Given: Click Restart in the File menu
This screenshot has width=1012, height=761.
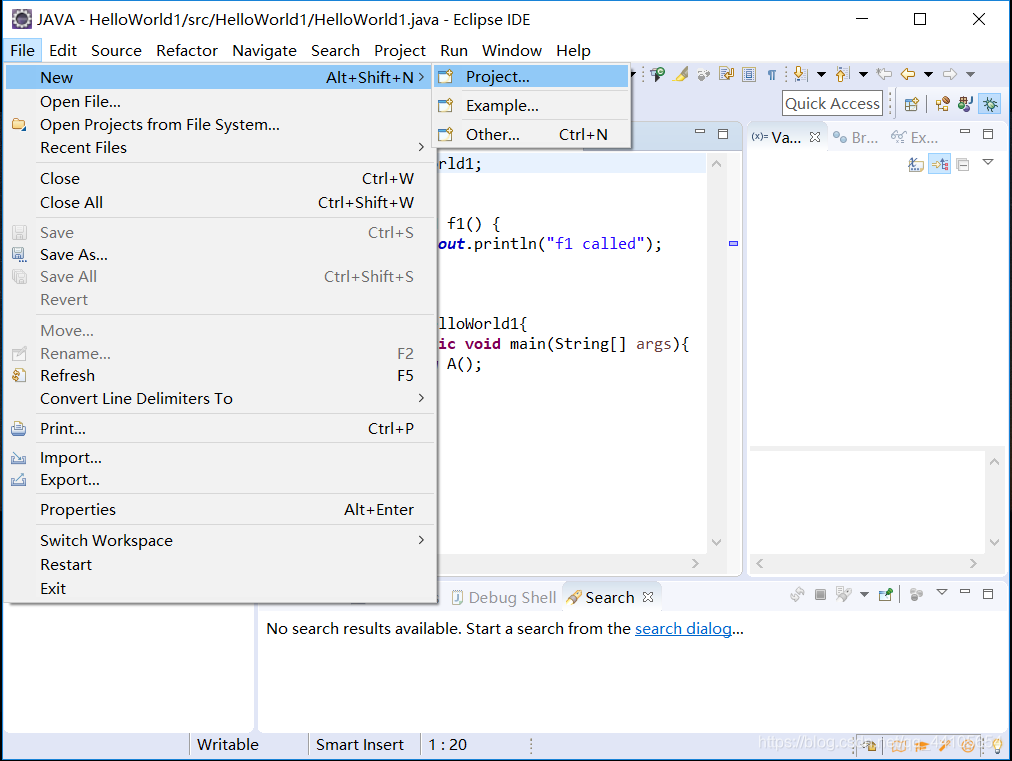Looking at the screenshot, I should click(220, 565).
